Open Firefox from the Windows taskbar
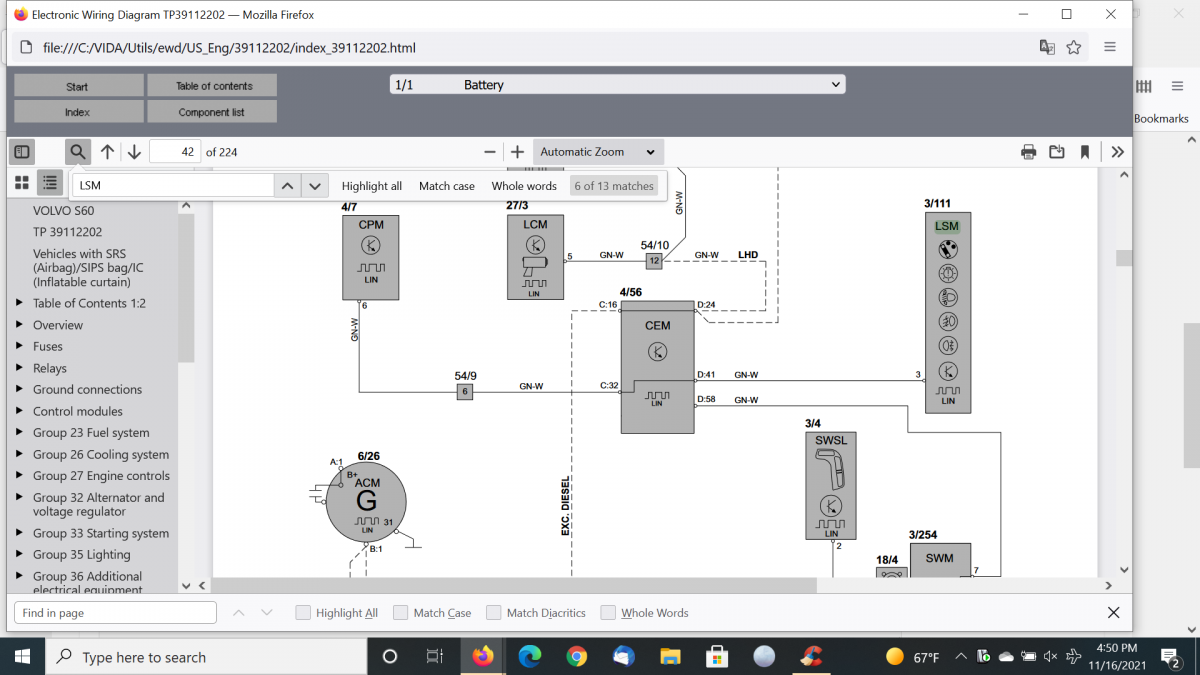This screenshot has height=675, width=1200. [483, 657]
